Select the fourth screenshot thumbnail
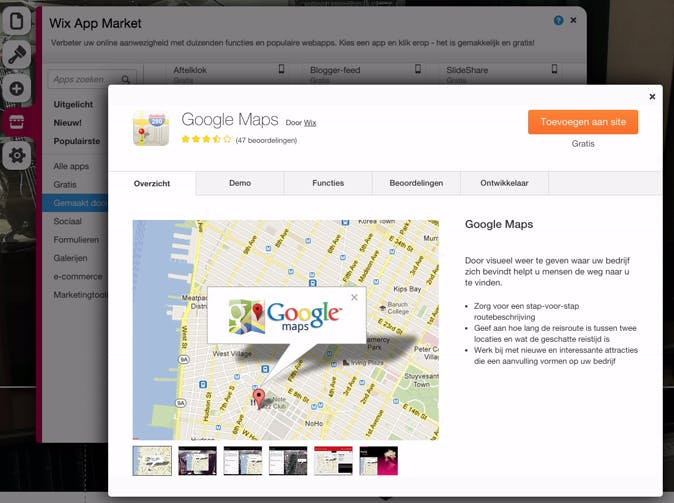This screenshot has width=674, height=503. point(288,460)
